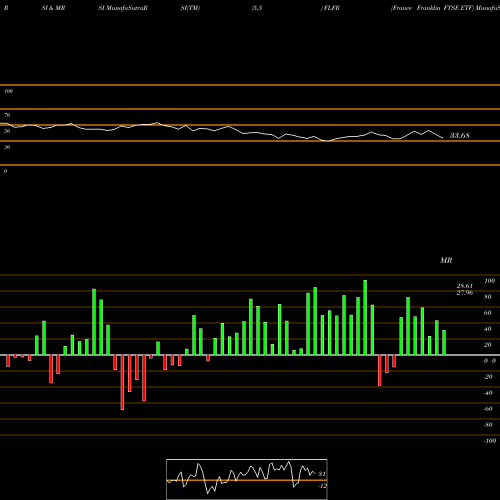Image resolution: width=500 pixels, height=500 pixels.
Task: Click the last green bar in MR histogram
Action: [444, 342]
